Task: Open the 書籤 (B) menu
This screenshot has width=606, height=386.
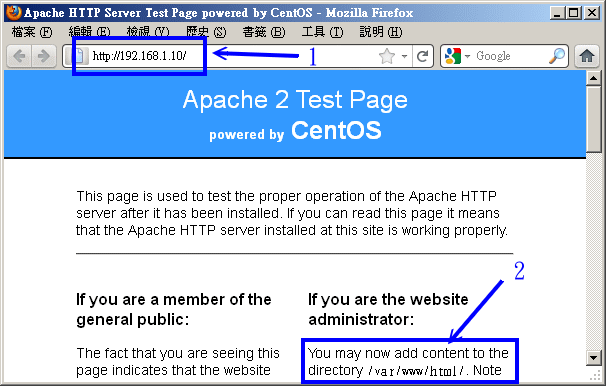Action: point(264,32)
